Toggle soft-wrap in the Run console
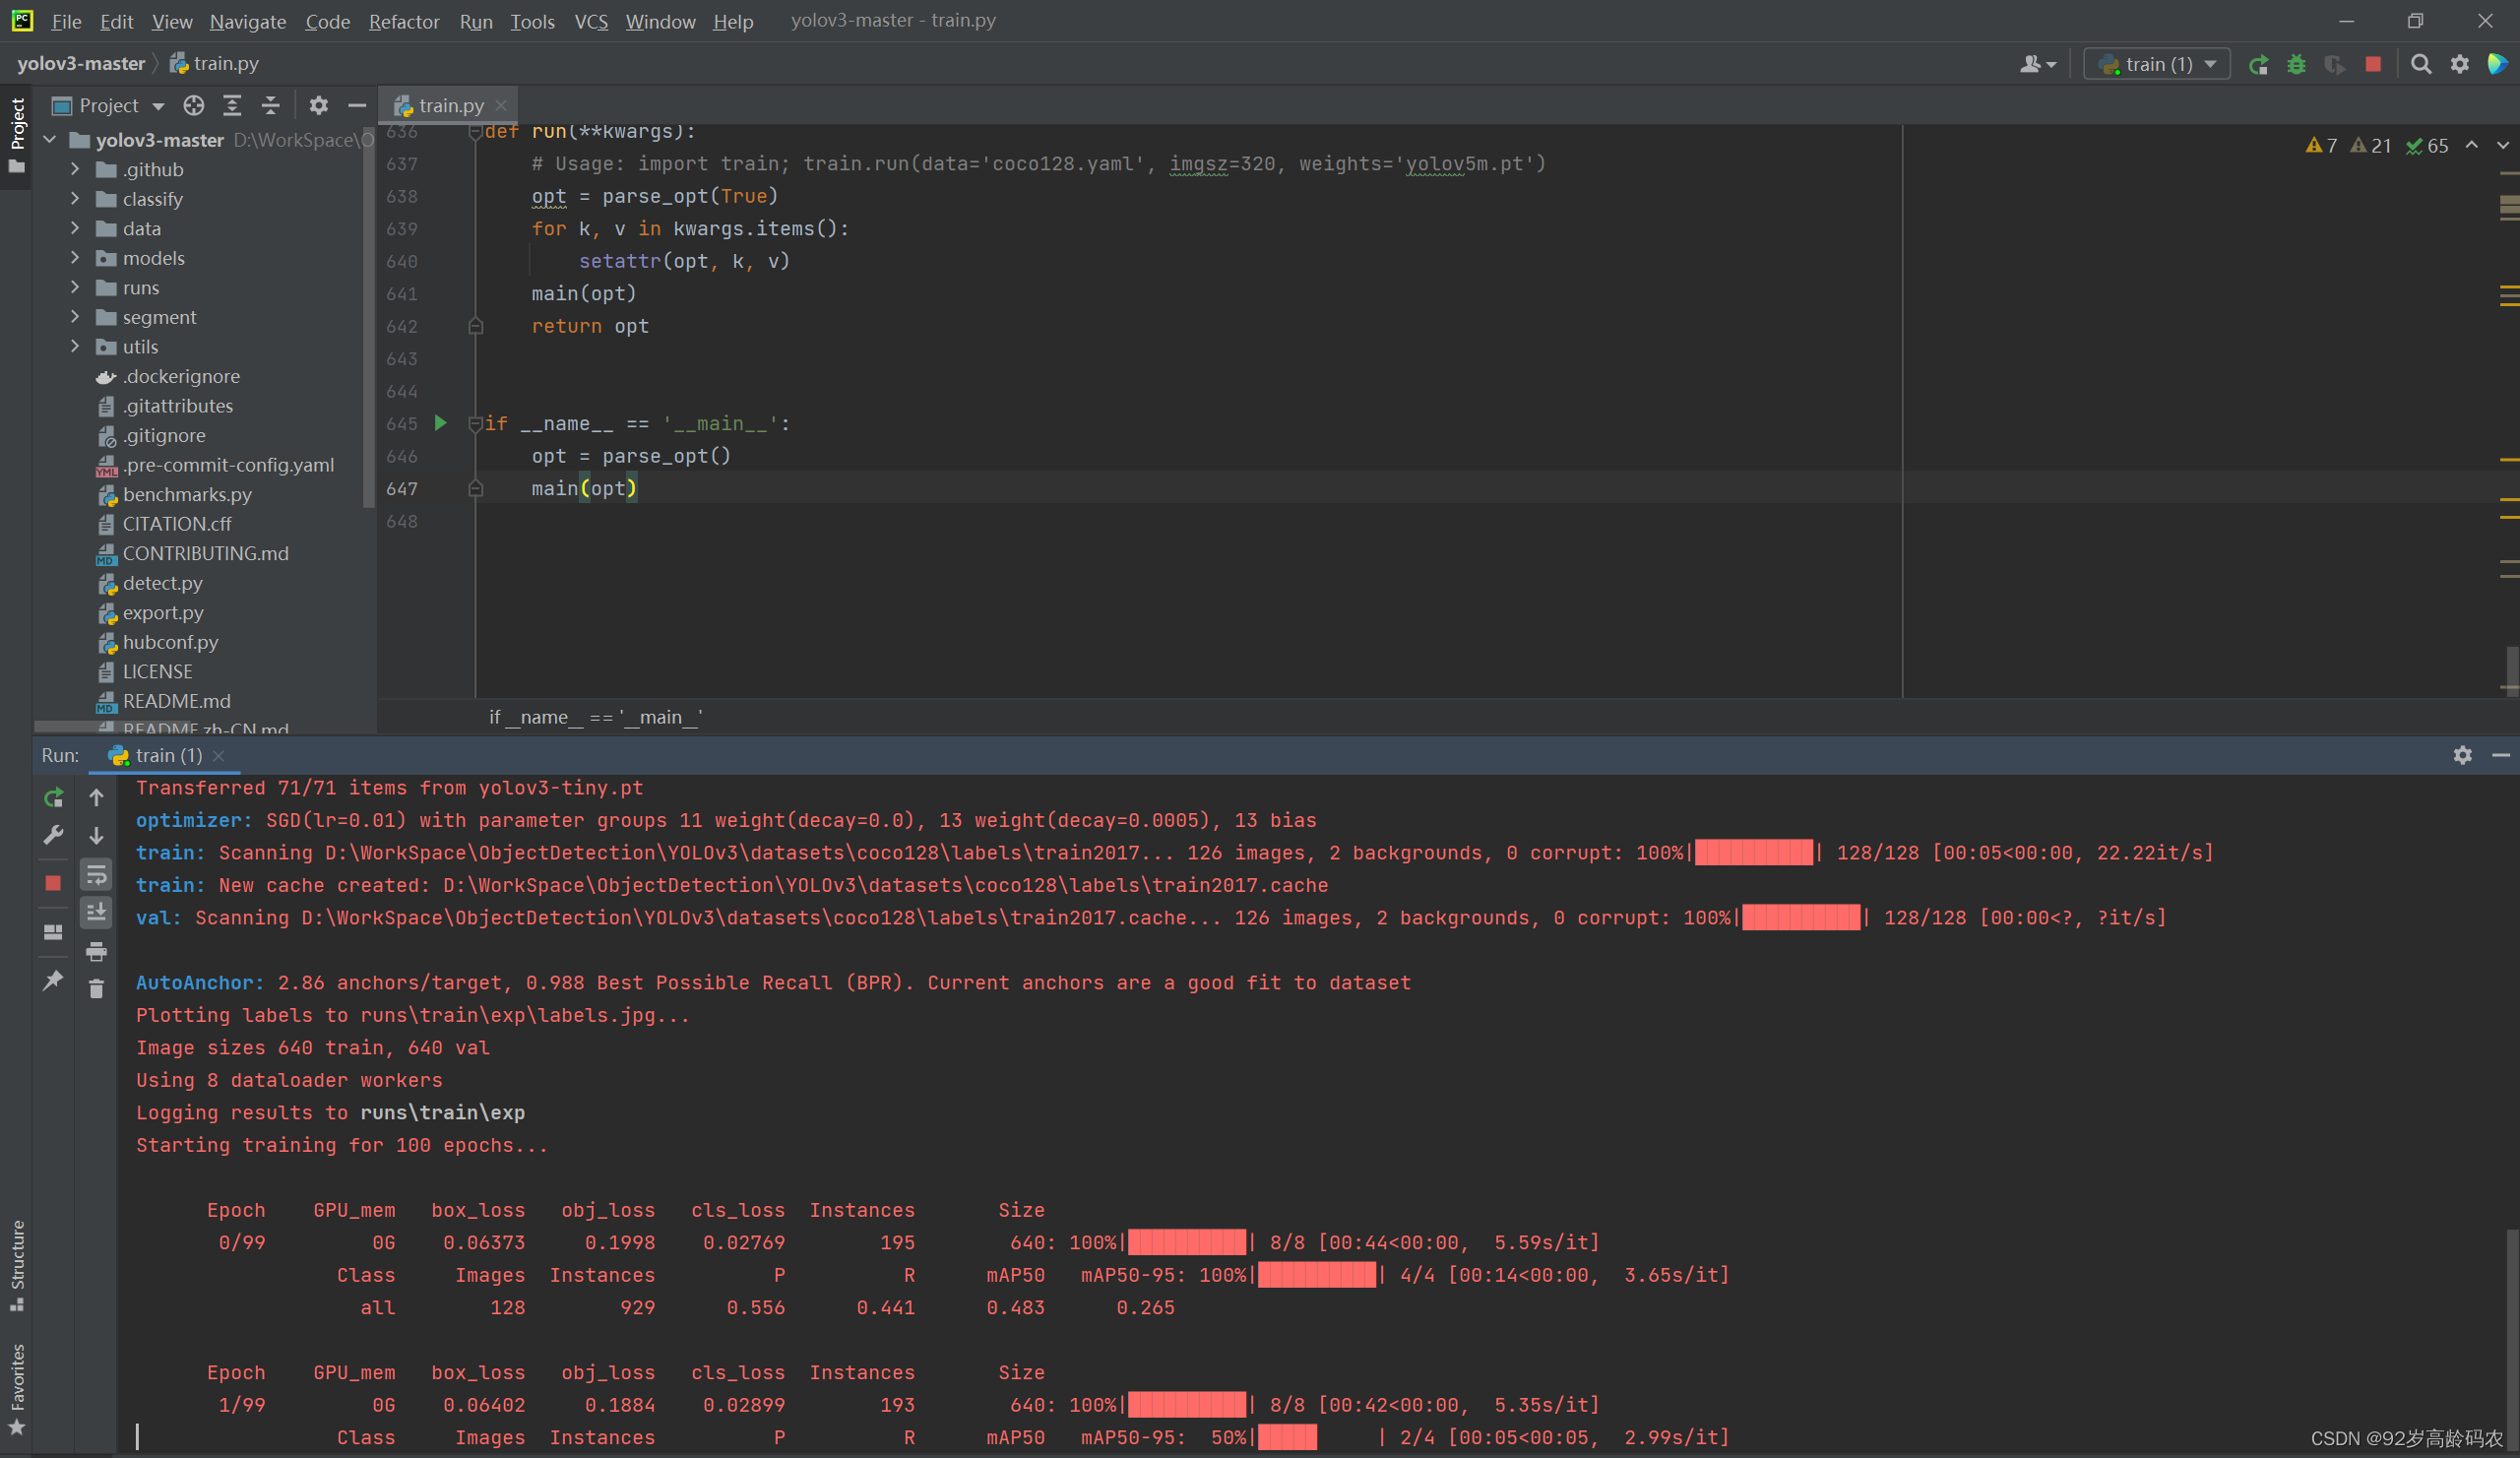Viewport: 2520px width, 1458px height. 96,875
